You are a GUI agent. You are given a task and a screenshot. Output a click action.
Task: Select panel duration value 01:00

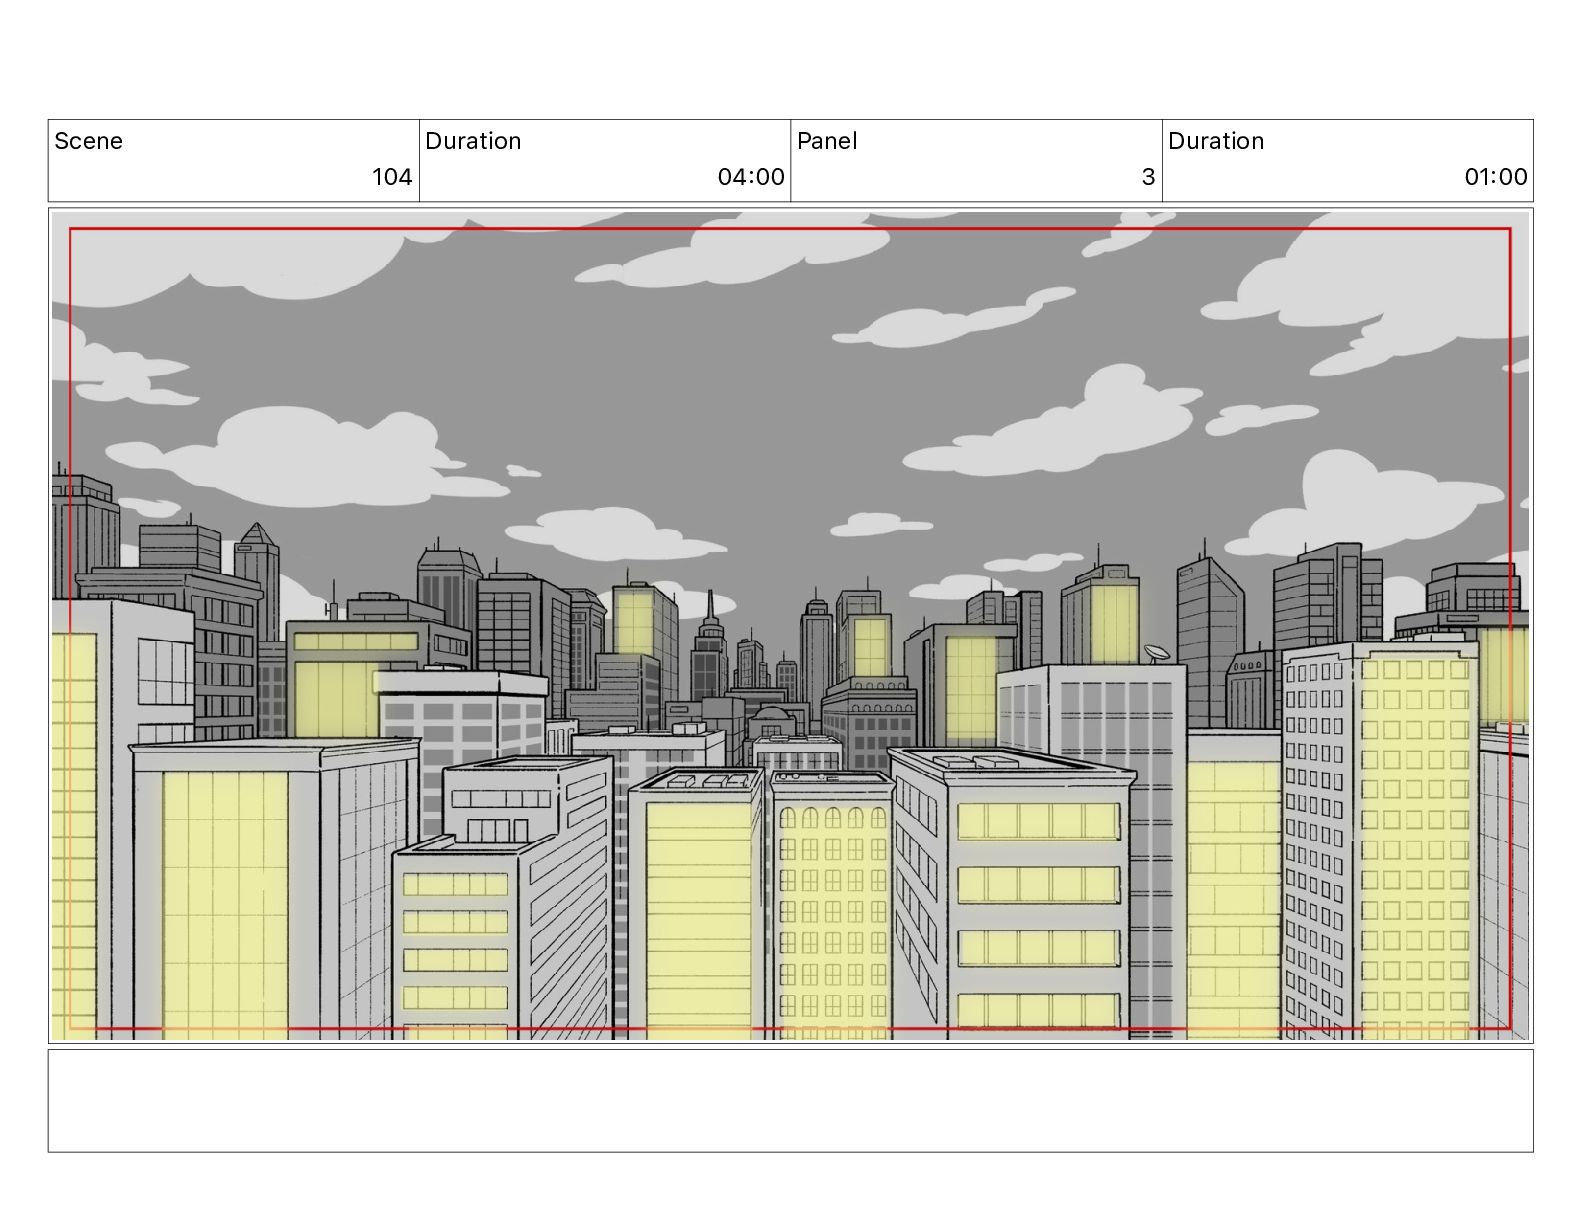(1496, 177)
